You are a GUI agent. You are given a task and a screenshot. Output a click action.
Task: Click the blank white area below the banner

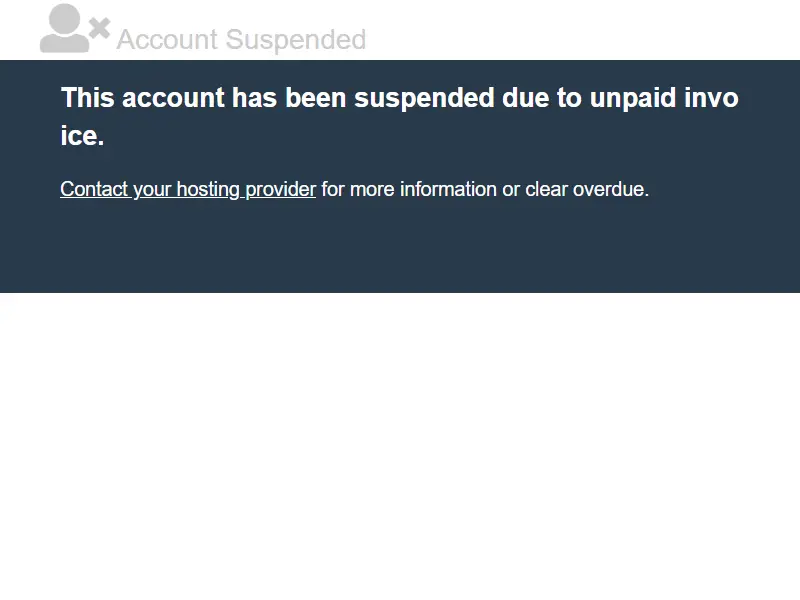coord(400,446)
